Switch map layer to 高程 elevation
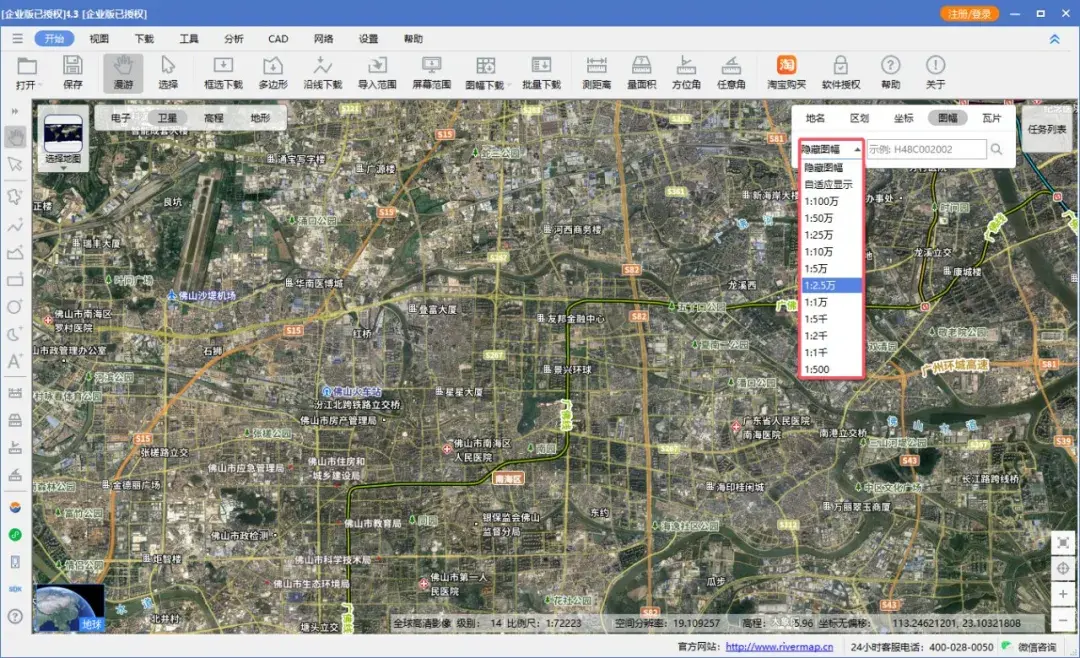The image size is (1080, 658). point(213,118)
